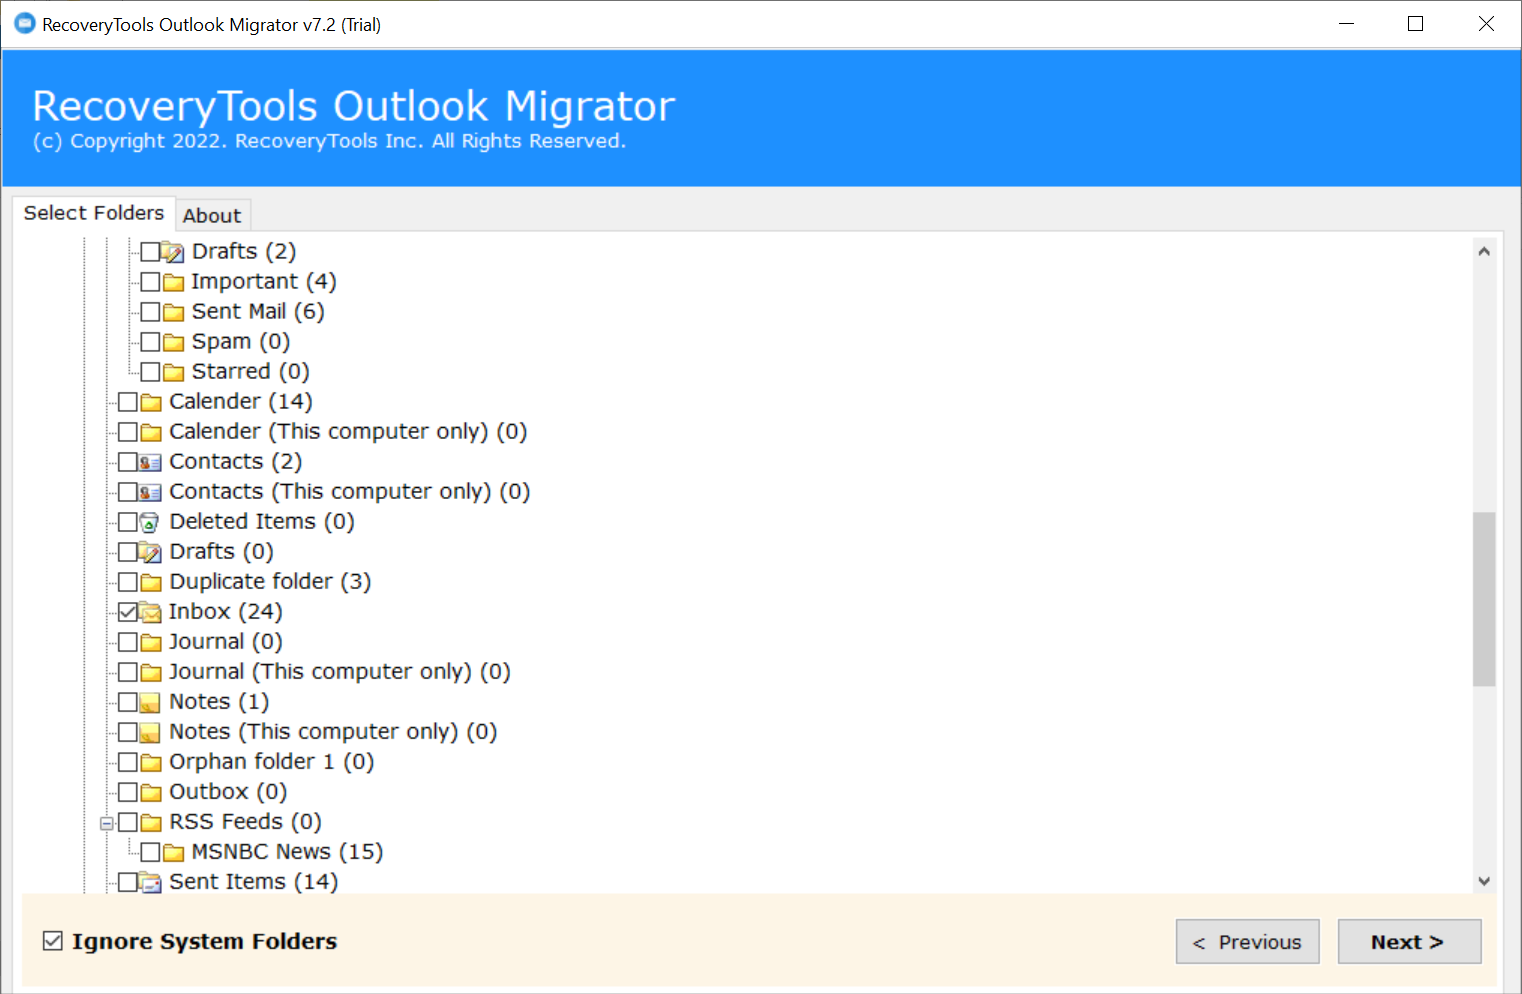This screenshot has width=1522, height=994.
Task: Click the Outbox folder icon
Action: (x=151, y=792)
